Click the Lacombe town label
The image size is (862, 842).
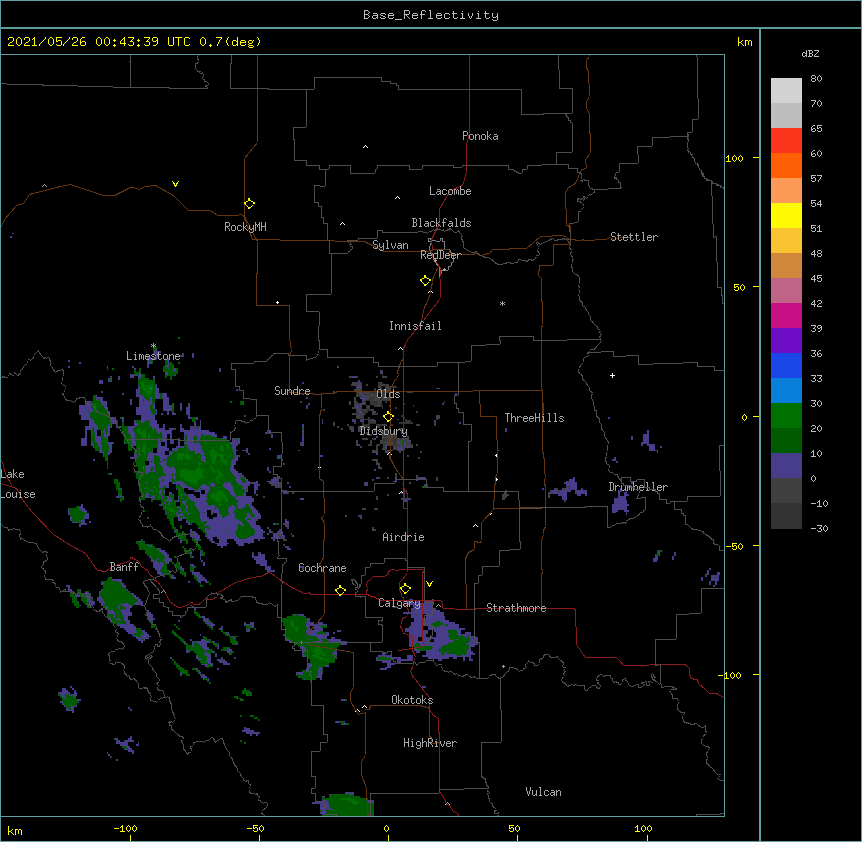[x=450, y=191]
